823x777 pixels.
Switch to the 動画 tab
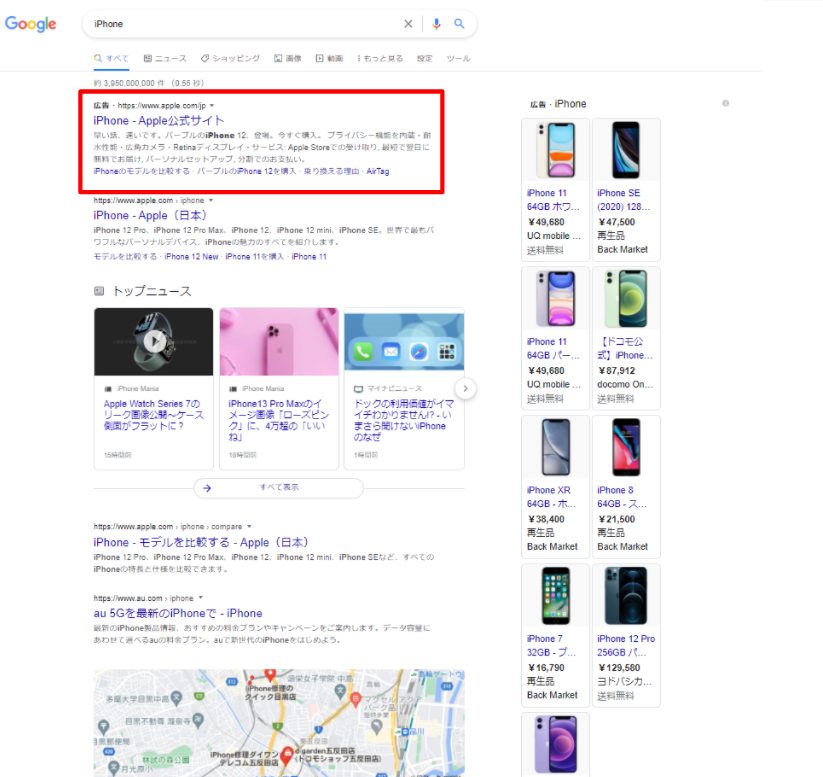click(x=329, y=58)
